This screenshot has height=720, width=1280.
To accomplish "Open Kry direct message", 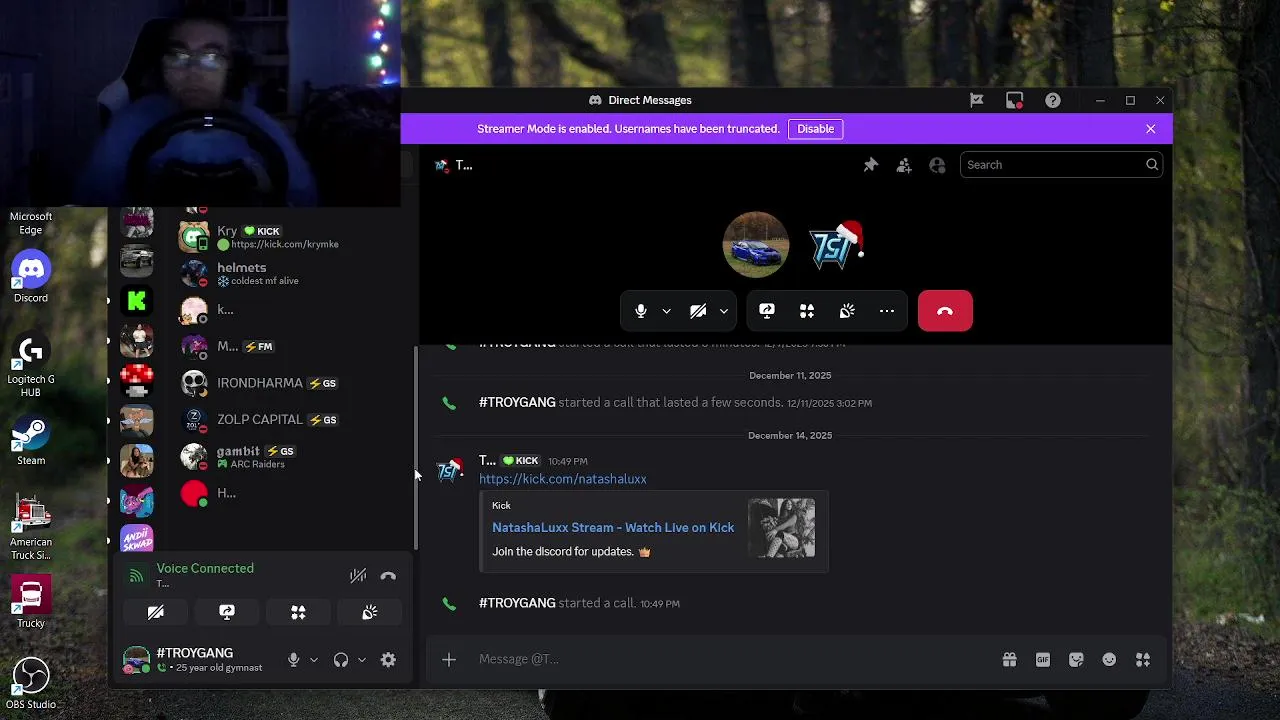I will click(290, 237).
